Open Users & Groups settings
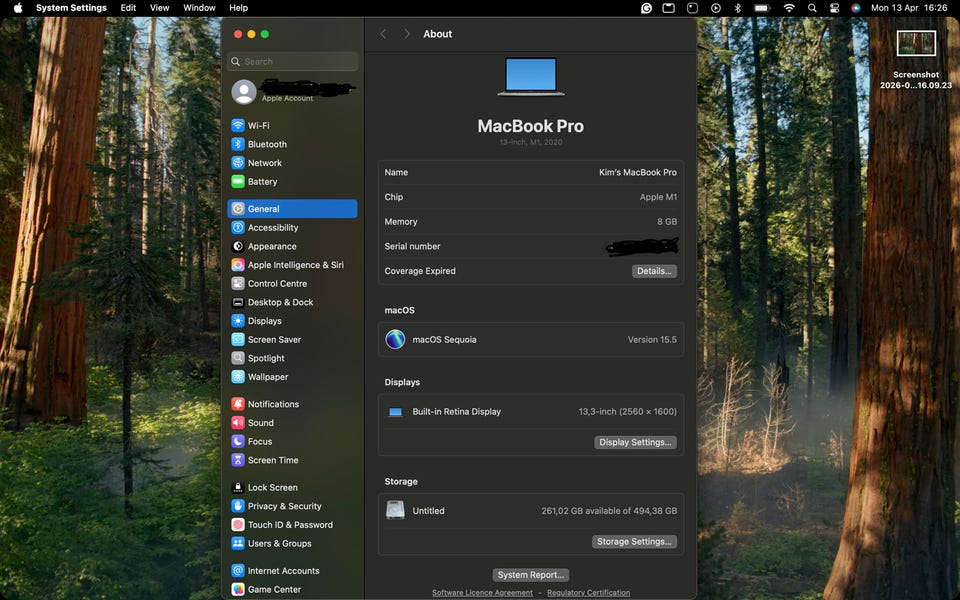 click(292, 543)
